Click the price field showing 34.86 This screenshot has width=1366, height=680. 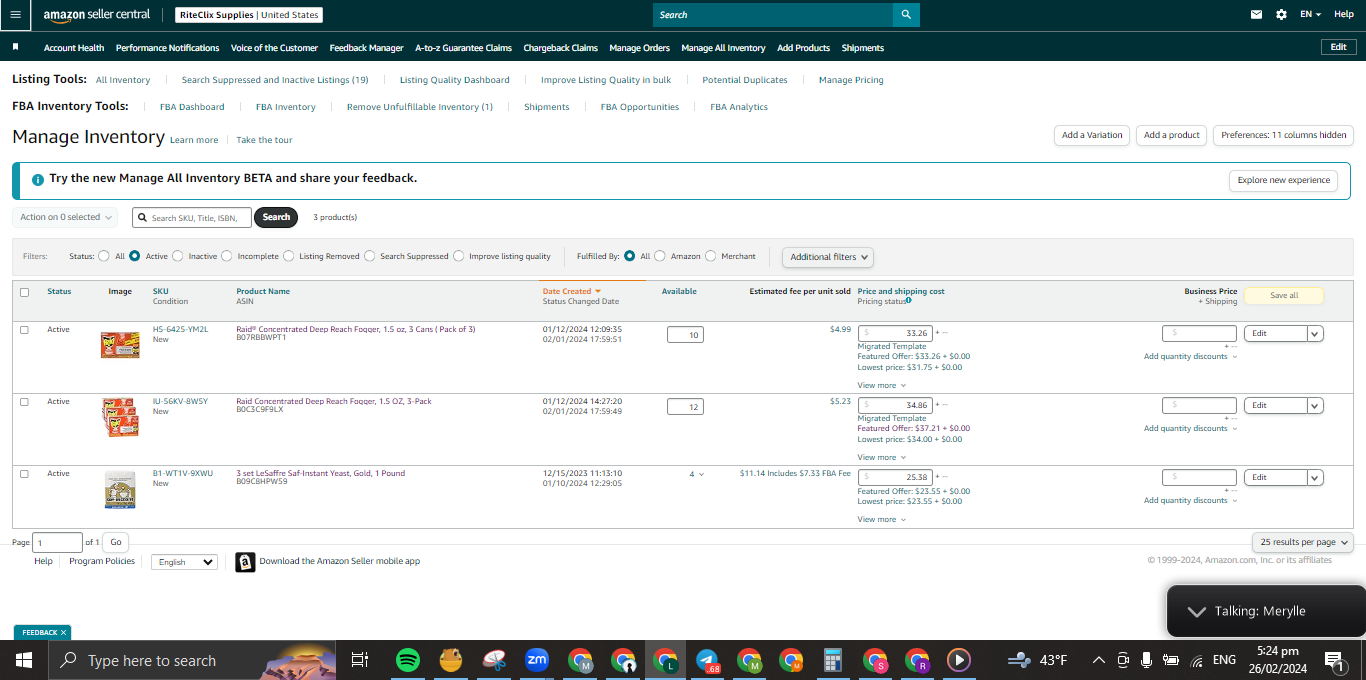click(x=895, y=405)
